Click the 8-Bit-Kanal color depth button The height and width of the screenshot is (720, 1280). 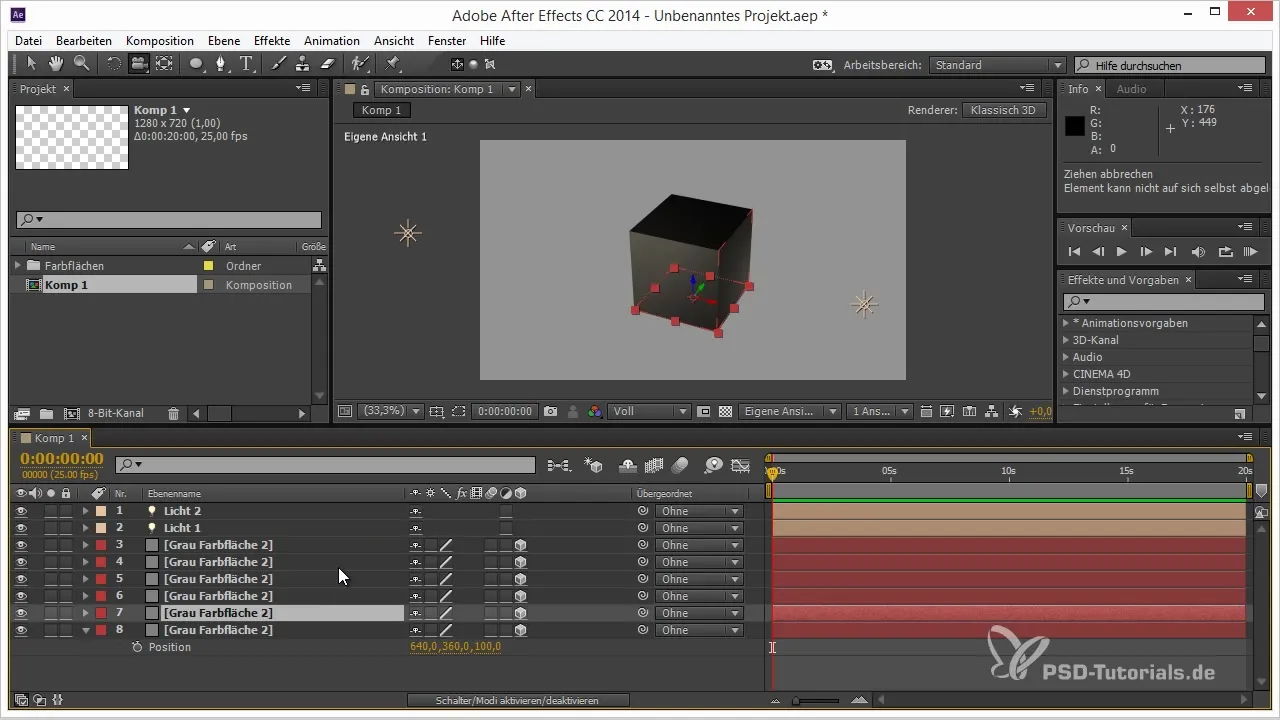click(116, 413)
